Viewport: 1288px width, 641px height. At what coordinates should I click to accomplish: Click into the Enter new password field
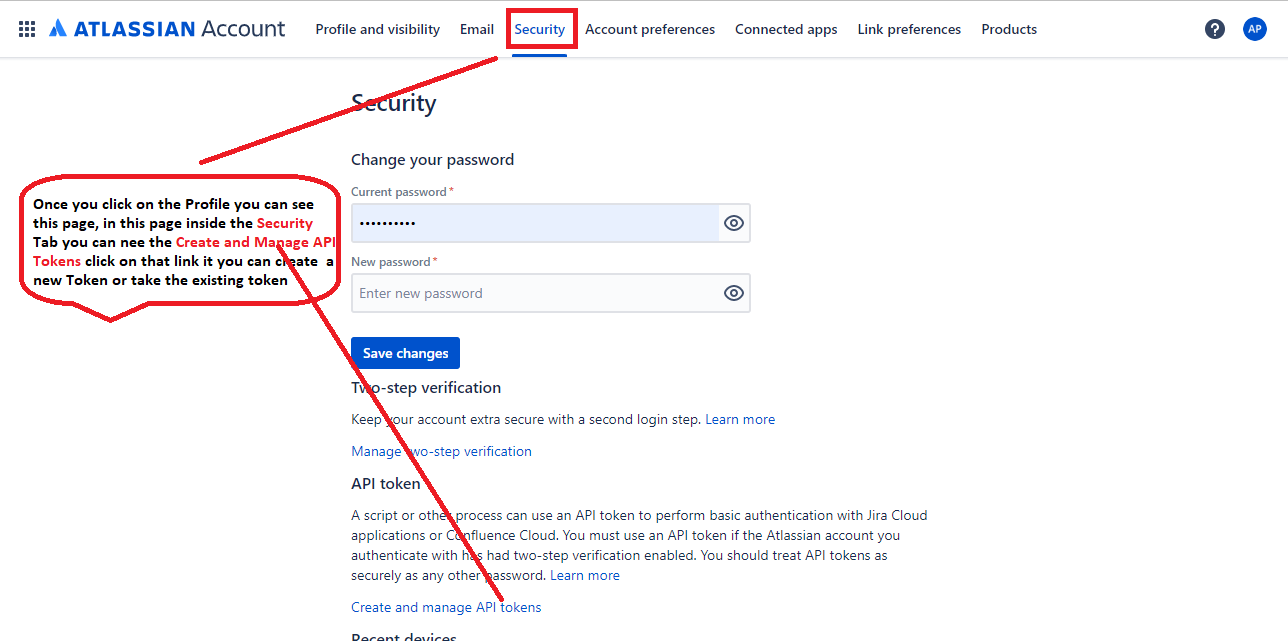pos(535,293)
